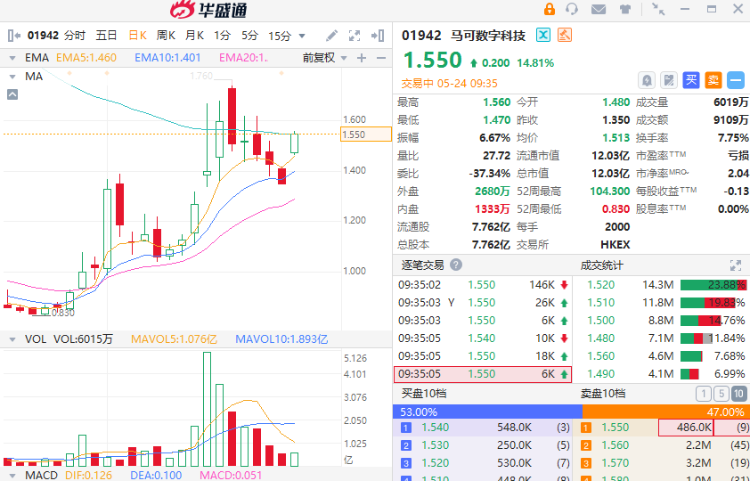This screenshot has height=481, width=750.
Task: Click the compact-mode shrink arrows icon
Action: pyautogui.click(x=659, y=9)
